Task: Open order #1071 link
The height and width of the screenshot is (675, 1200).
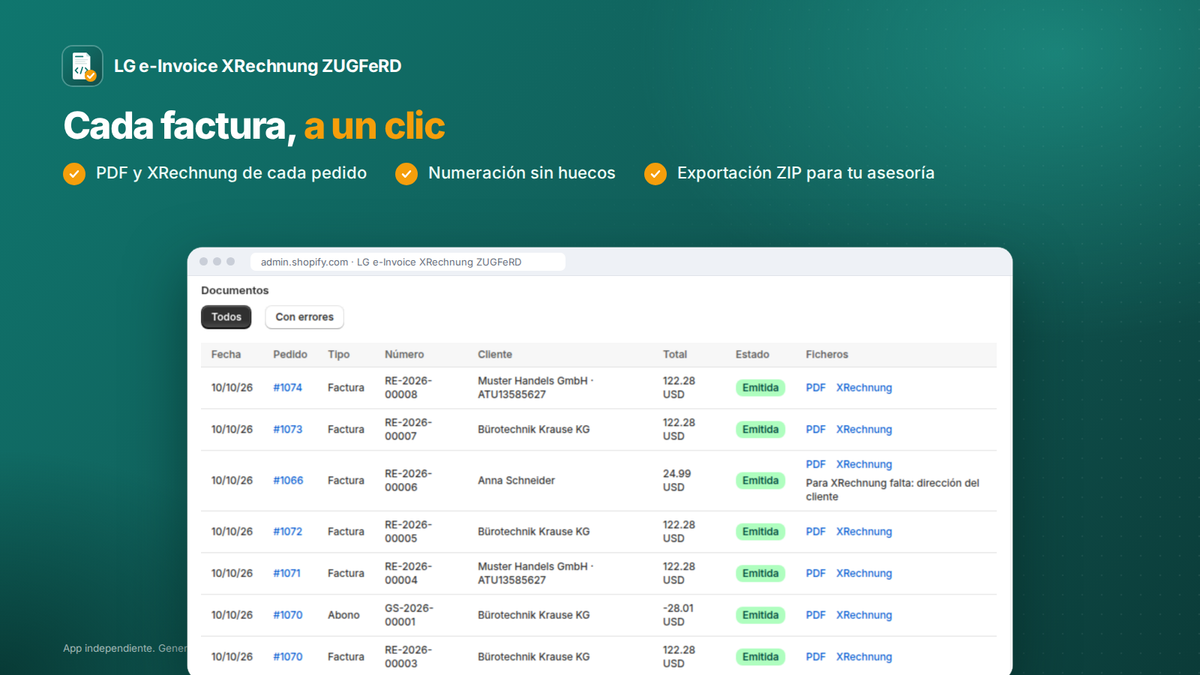Action: (288, 574)
